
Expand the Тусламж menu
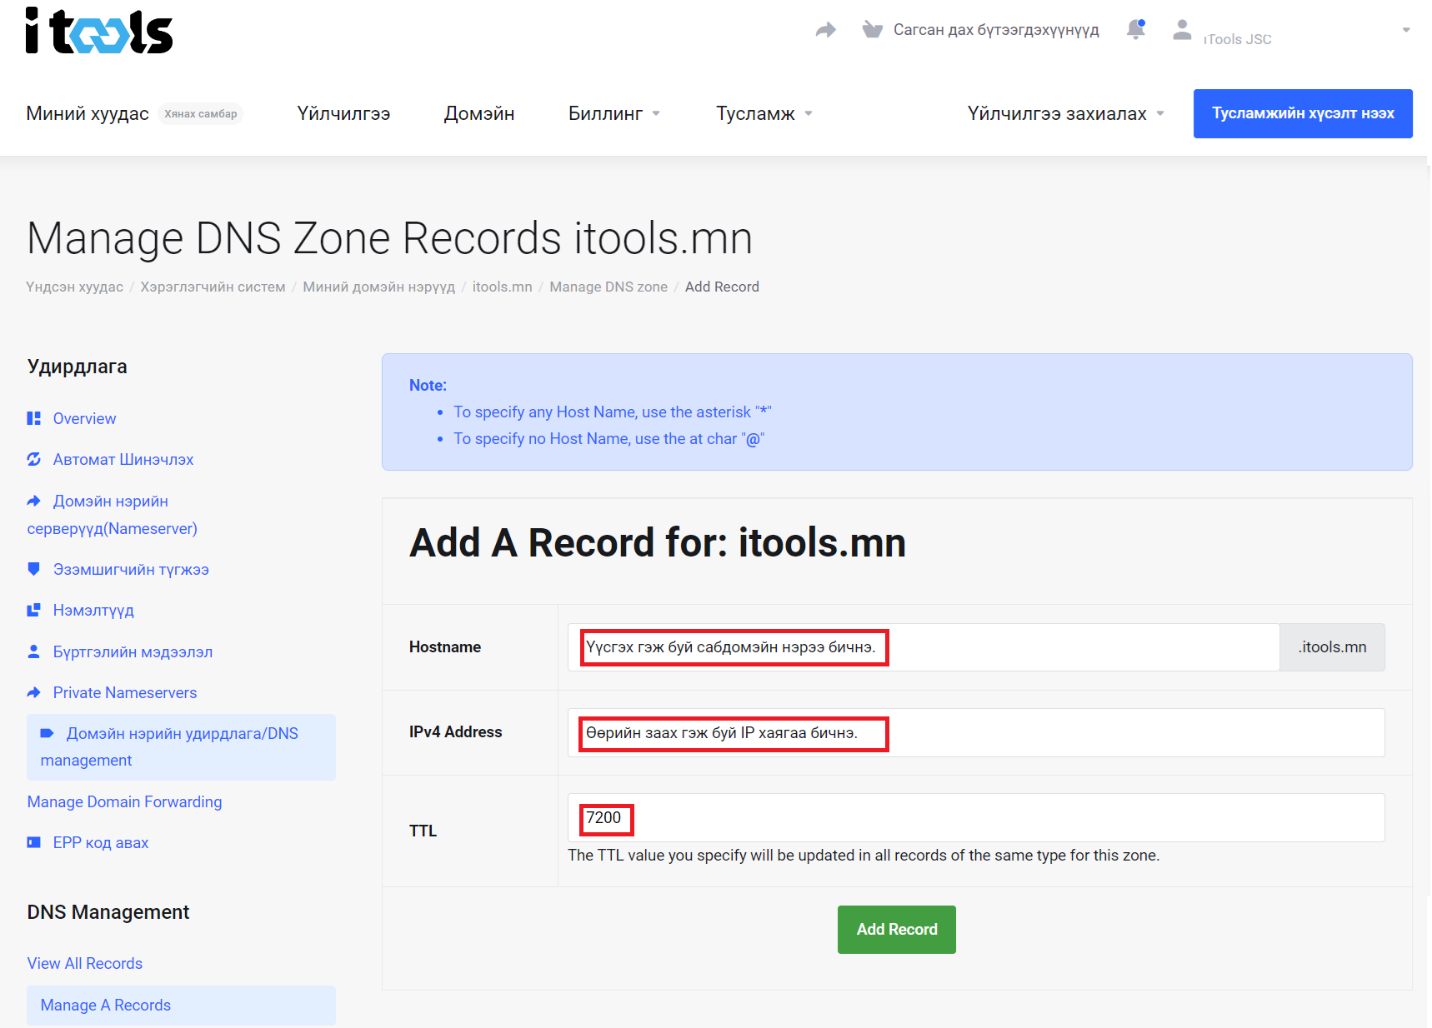point(764,113)
